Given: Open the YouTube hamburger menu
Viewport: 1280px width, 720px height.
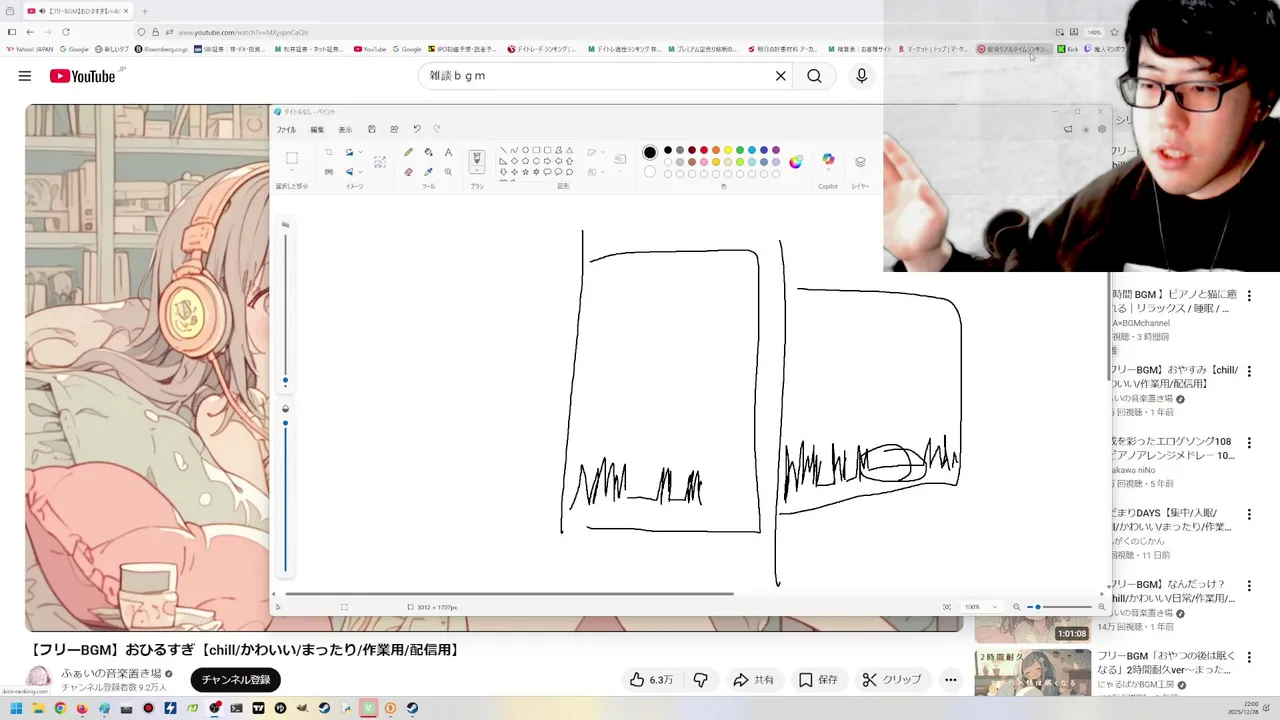Looking at the screenshot, I should pyautogui.click(x=25, y=76).
